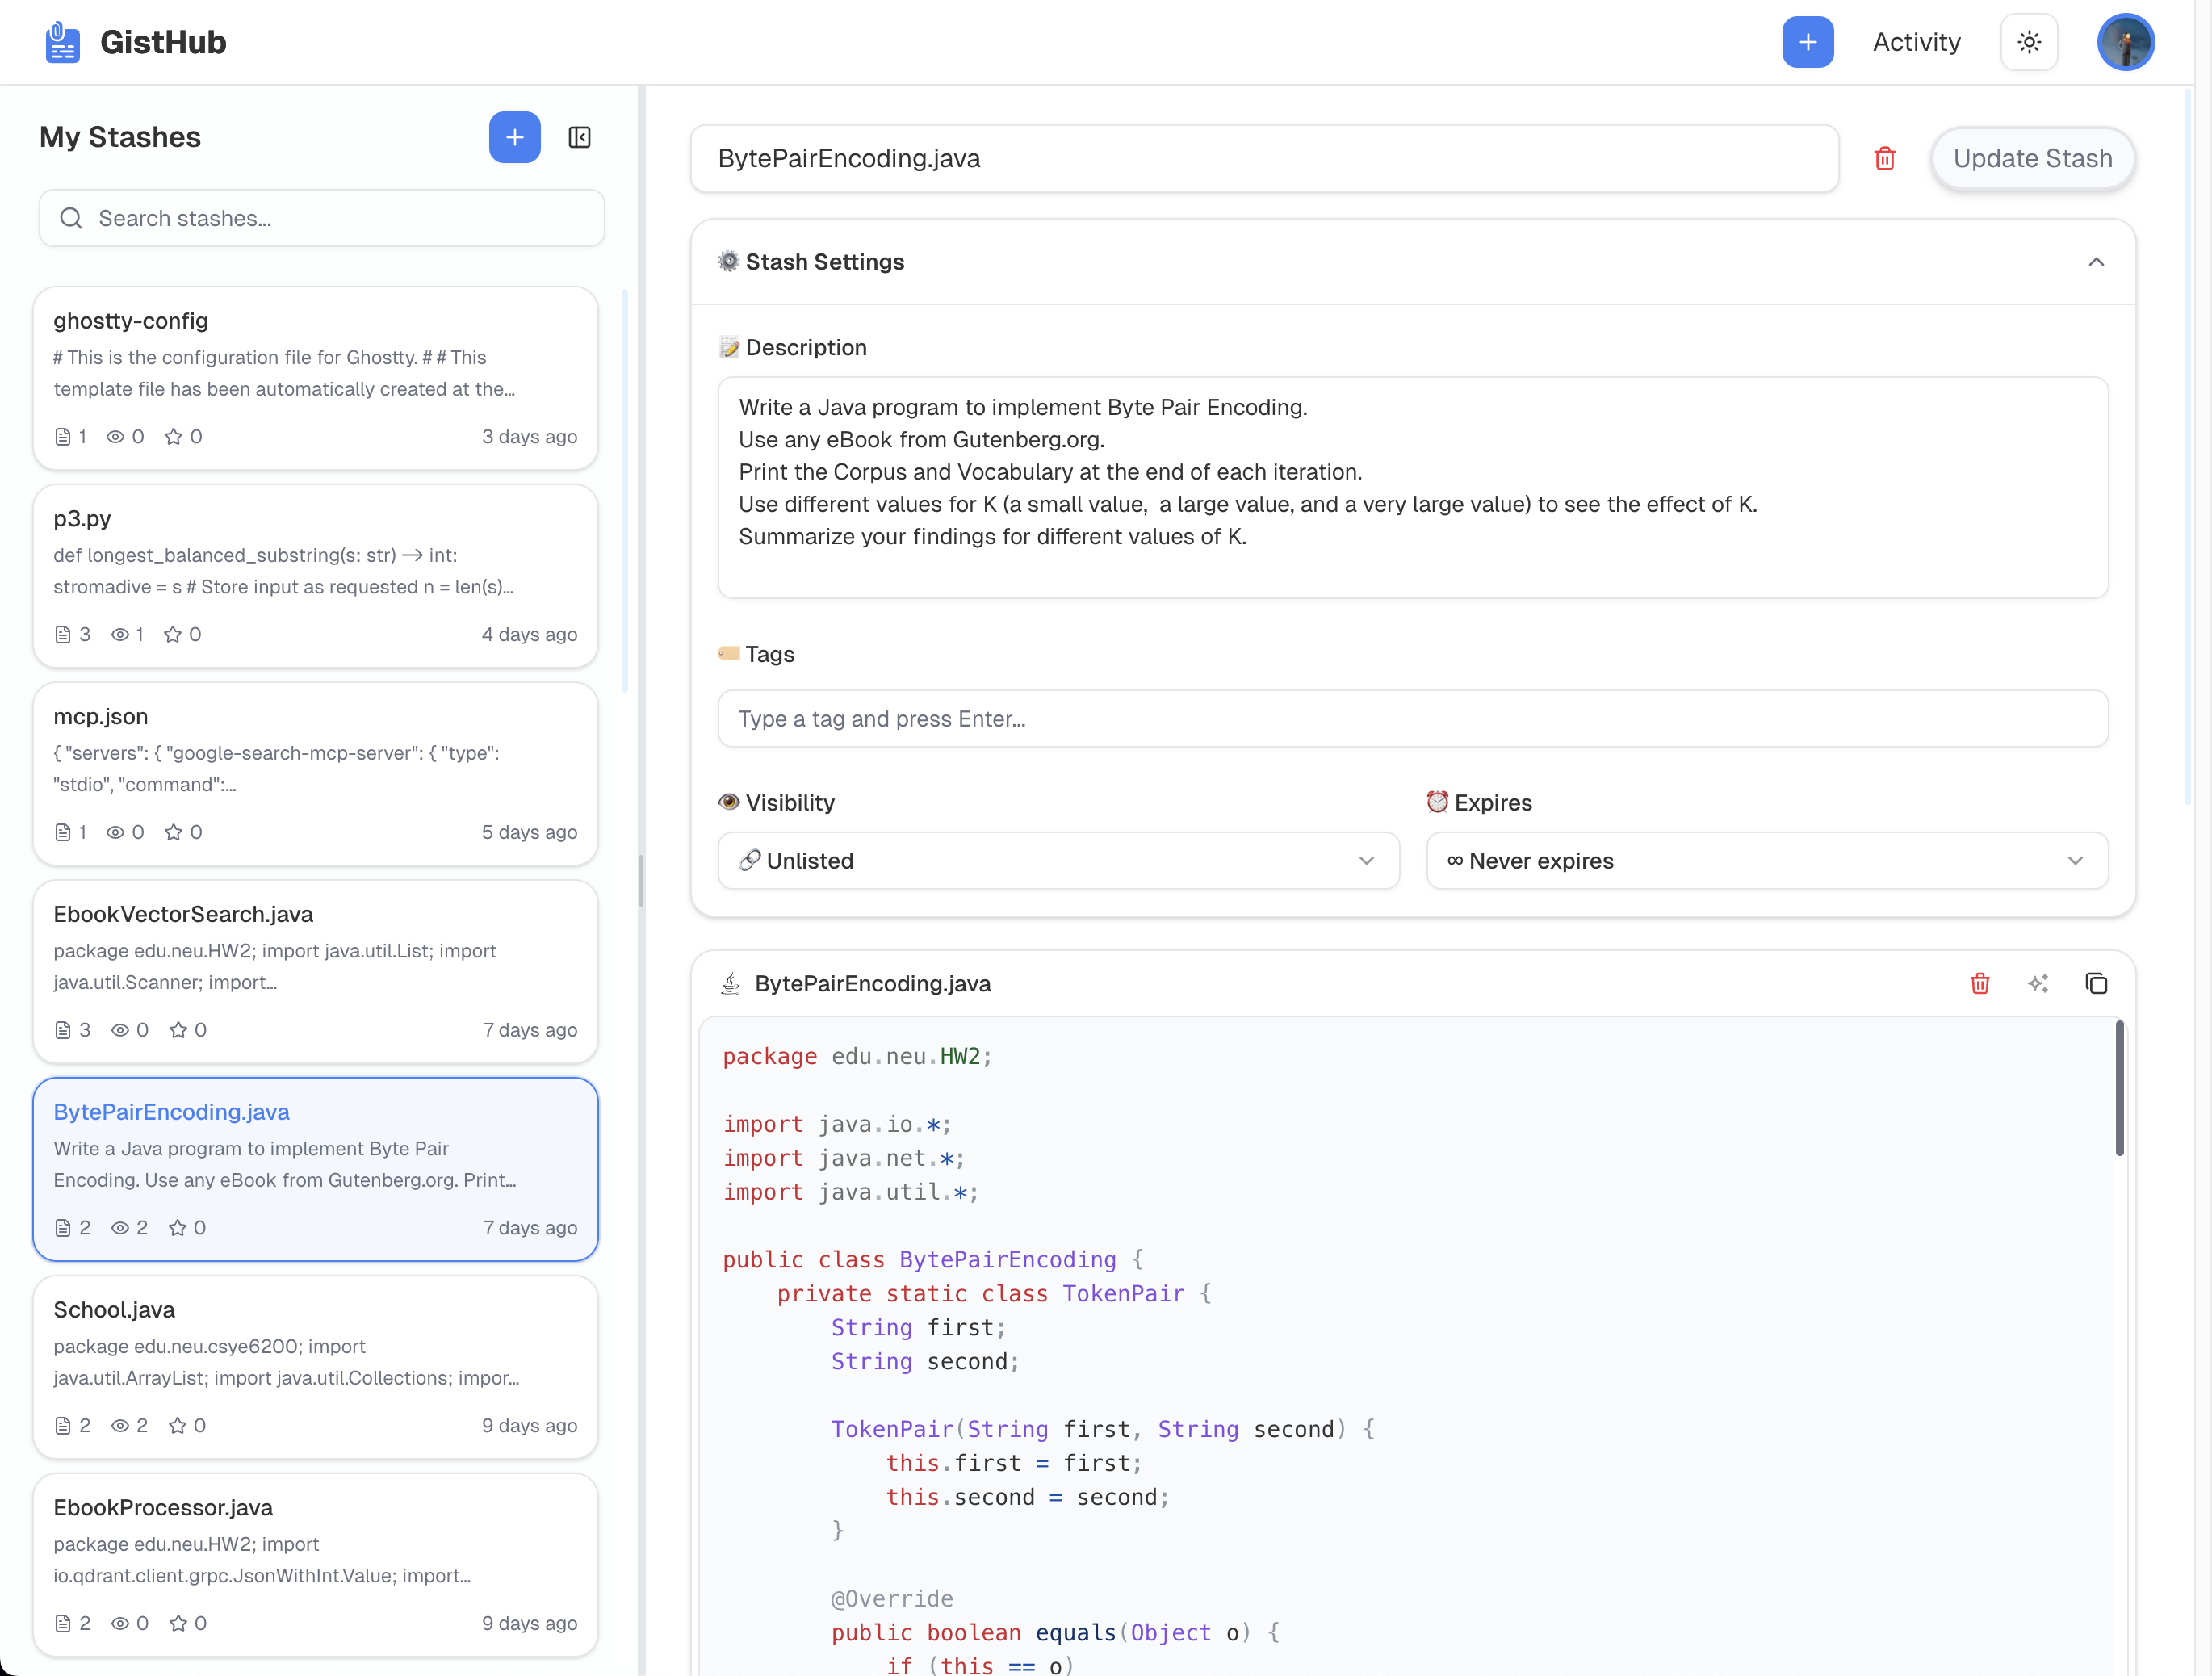2212x1676 pixels.
Task: Click the Update Stash button
Action: (2033, 158)
